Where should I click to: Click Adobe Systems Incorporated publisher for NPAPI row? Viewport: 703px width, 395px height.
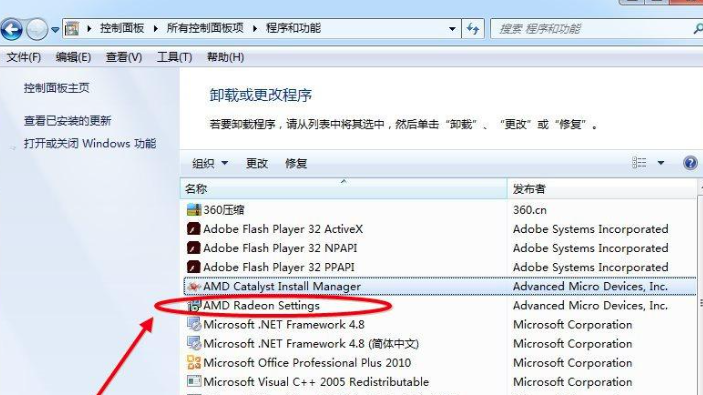click(590, 248)
